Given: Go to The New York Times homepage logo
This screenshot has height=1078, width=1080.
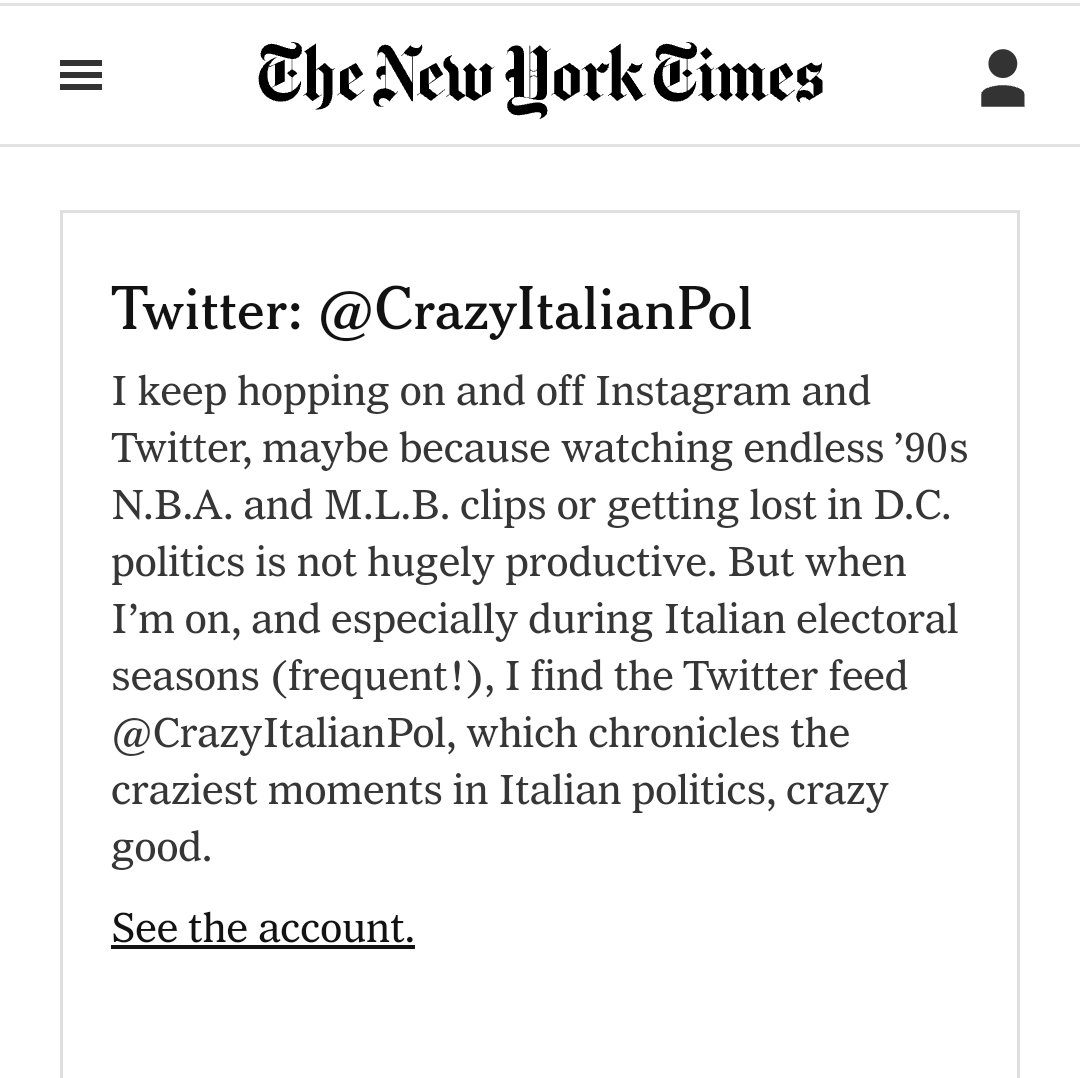Looking at the screenshot, I should (540, 79).
